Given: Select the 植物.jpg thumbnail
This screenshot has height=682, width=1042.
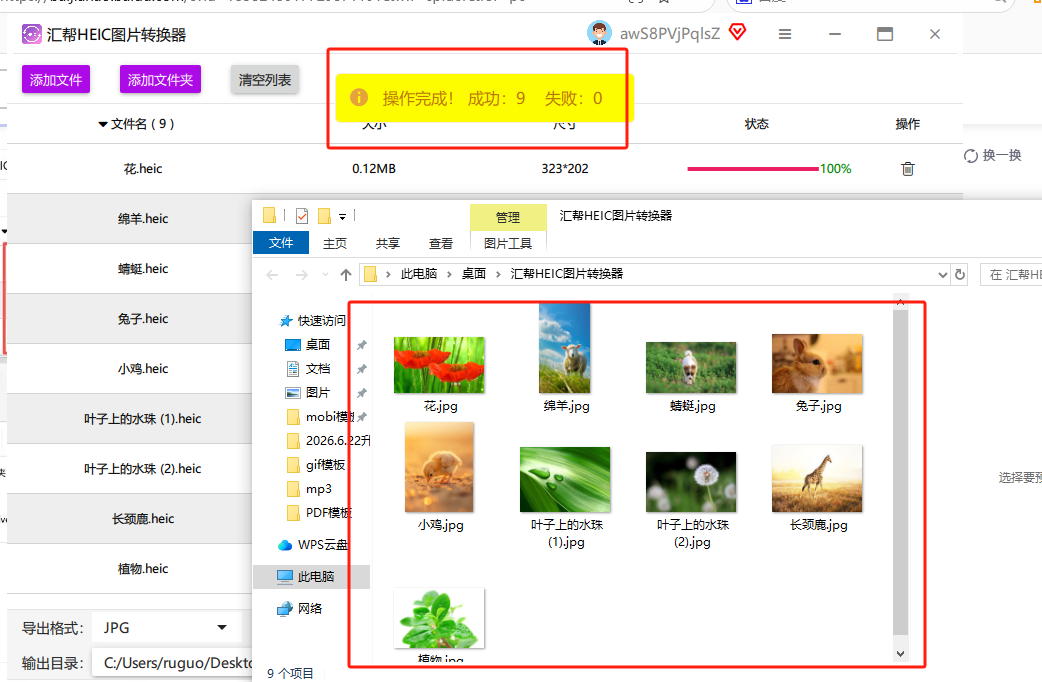Looking at the screenshot, I should pyautogui.click(x=439, y=618).
